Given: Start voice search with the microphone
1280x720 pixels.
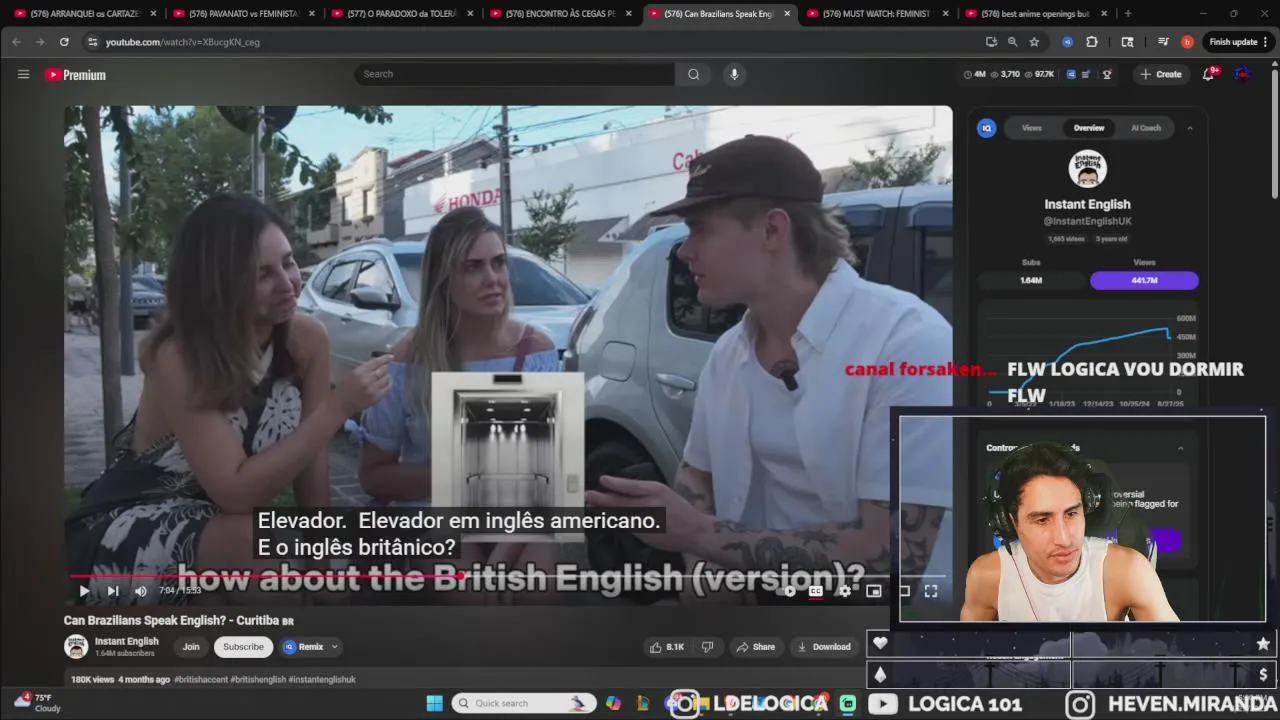Looking at the screenshot, I should click(734, 74).
